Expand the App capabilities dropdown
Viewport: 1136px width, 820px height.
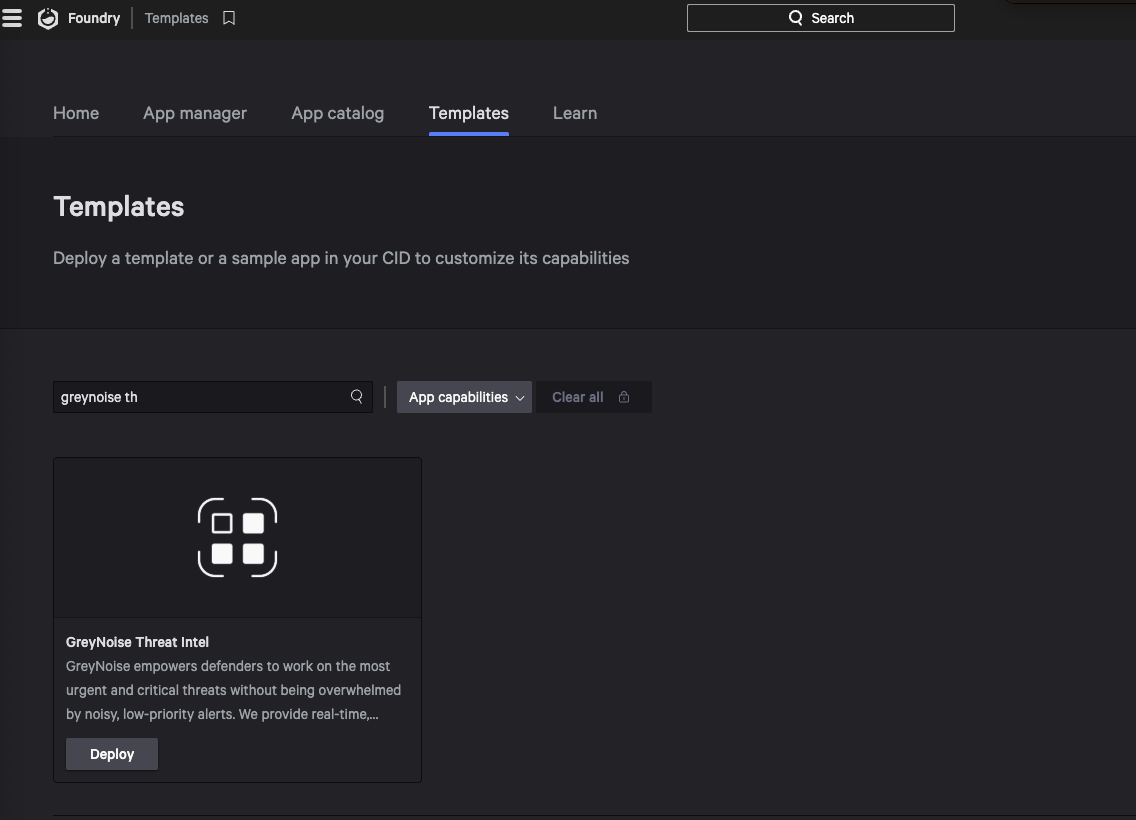464,397
